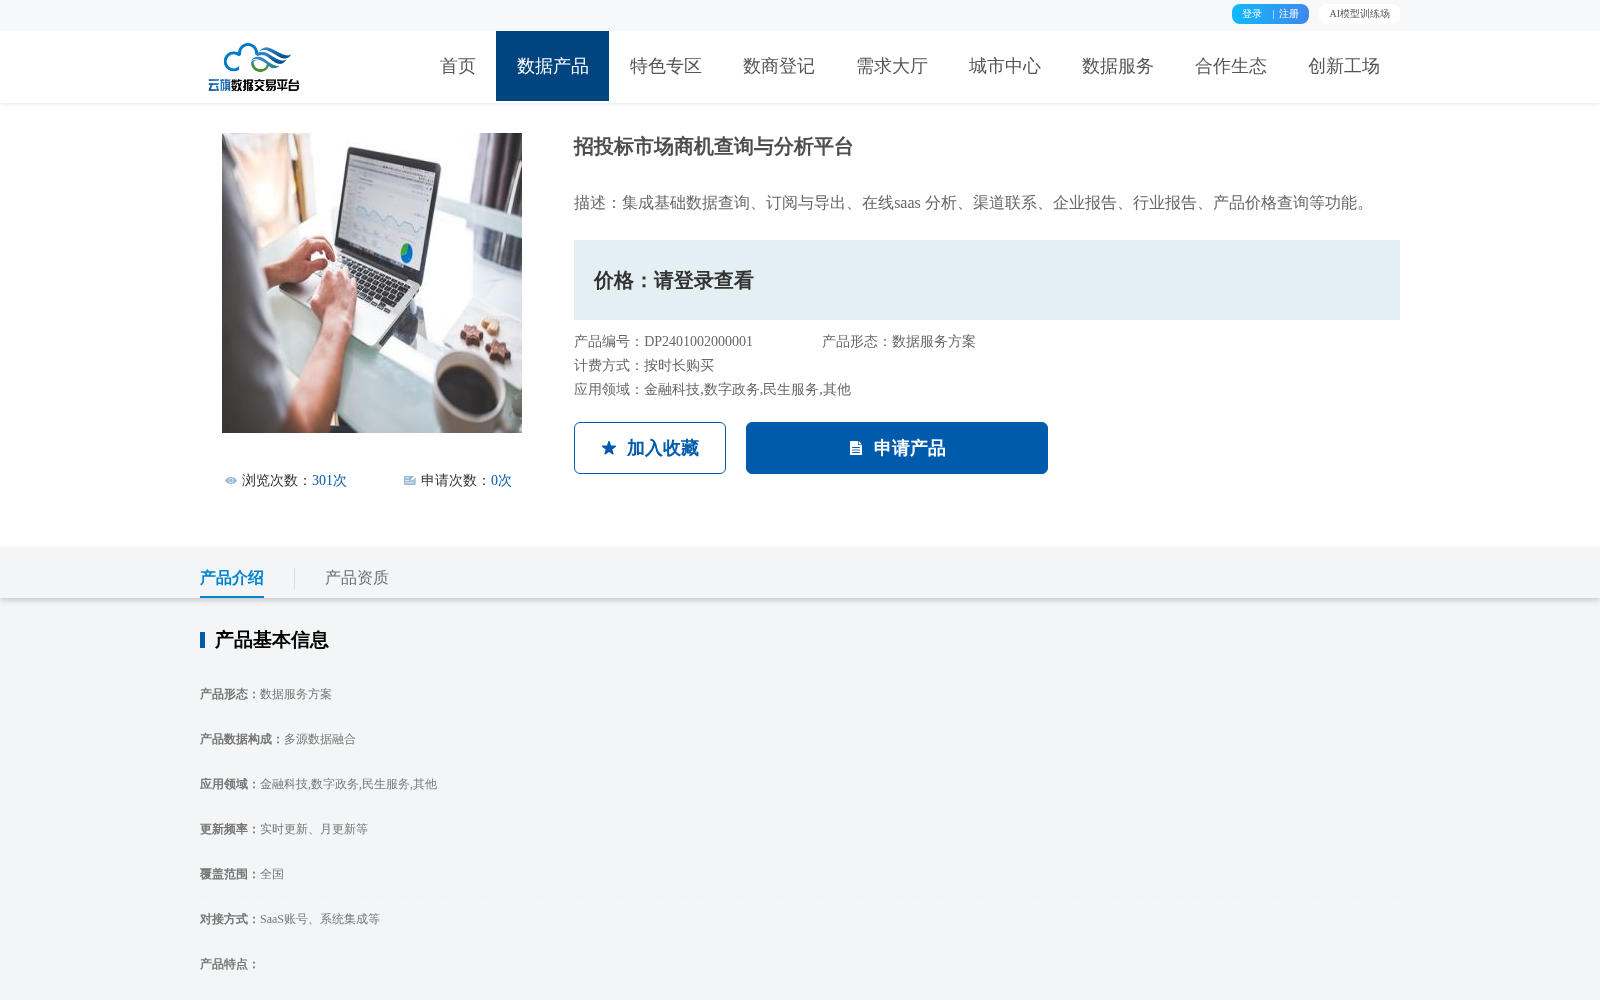Click the 登录 link
Screen dimensions: 1600x1000
pos(1252,14)
